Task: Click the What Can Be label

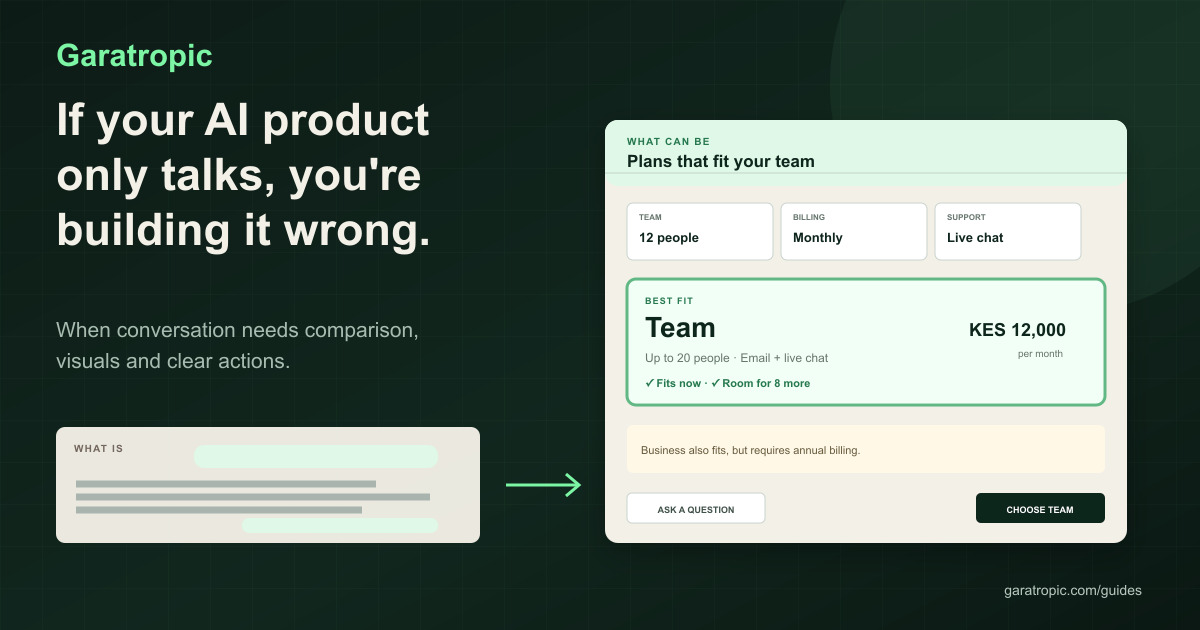Action: (x=668, y=142)
